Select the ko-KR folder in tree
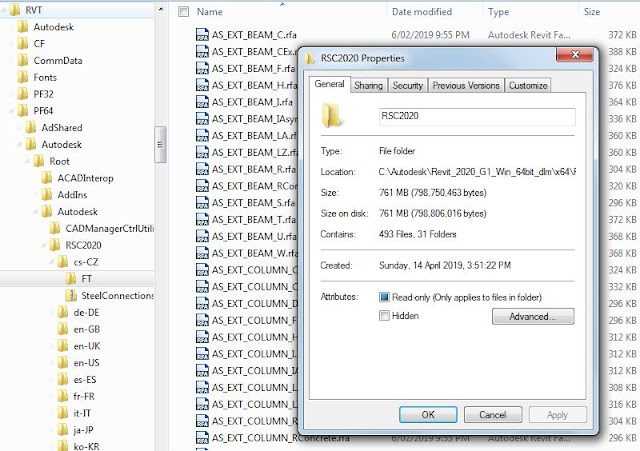The image size is (640, 451). pyautogui.click(x=86, y=446)
